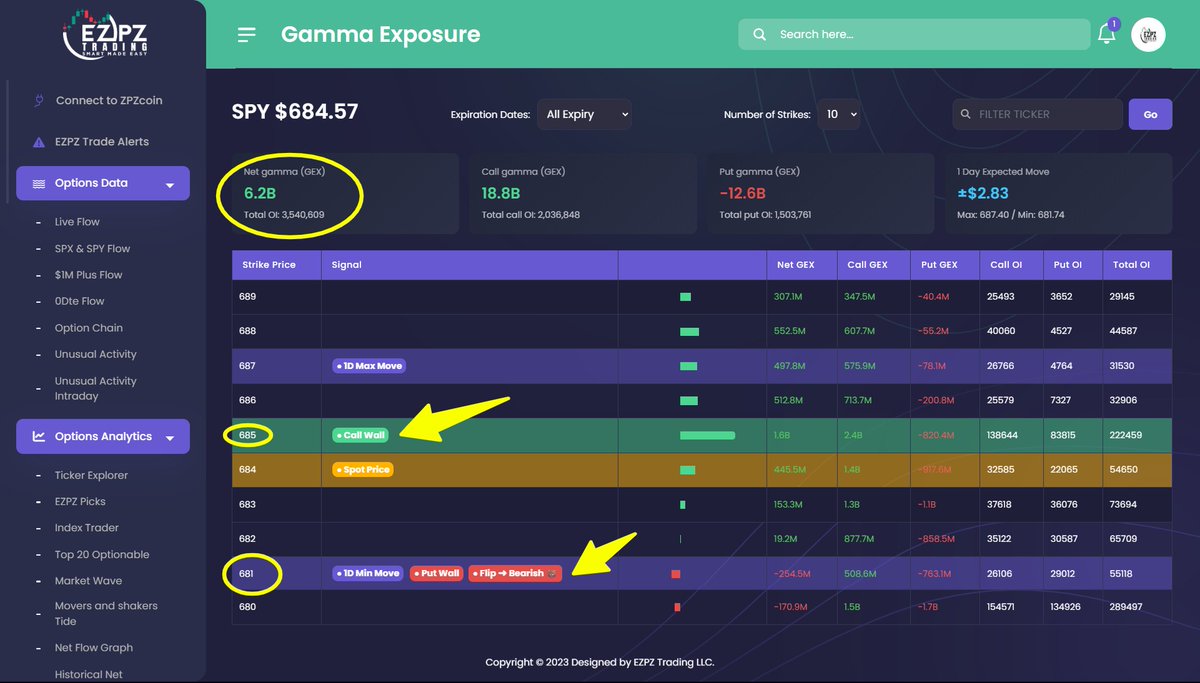1200x683 pixels.
Task: Select 0Dte Flow
Action: [79, 301]
